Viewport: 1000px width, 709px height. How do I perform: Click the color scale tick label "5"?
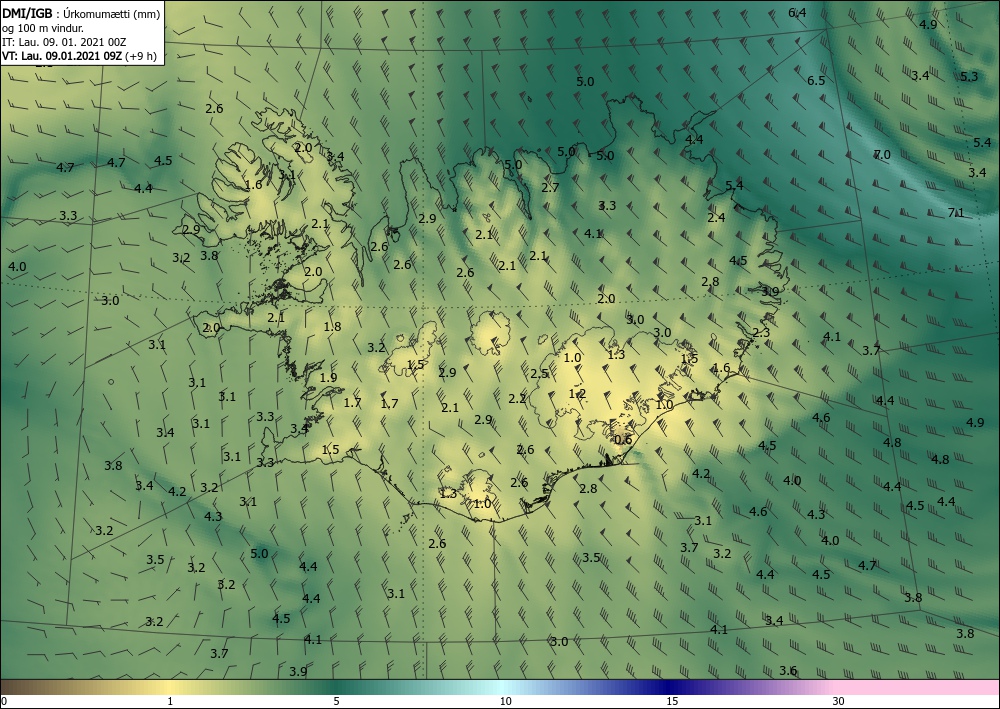336,701
